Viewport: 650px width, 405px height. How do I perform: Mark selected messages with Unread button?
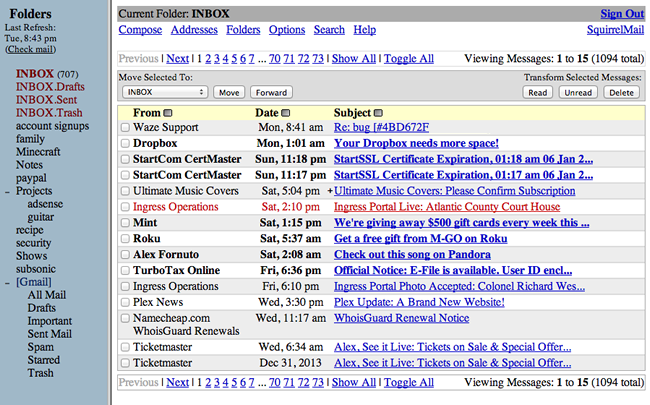tap(576, 92)
